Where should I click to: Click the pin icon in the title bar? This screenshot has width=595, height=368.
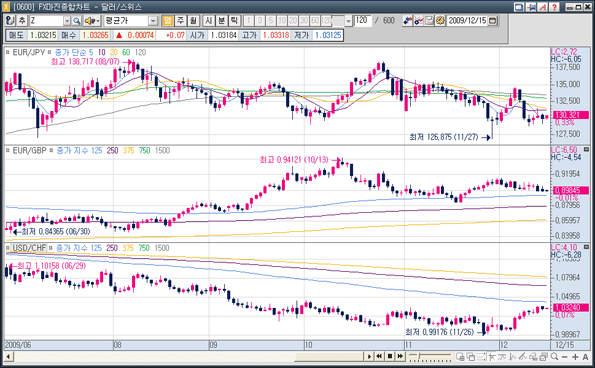[531, 7]
